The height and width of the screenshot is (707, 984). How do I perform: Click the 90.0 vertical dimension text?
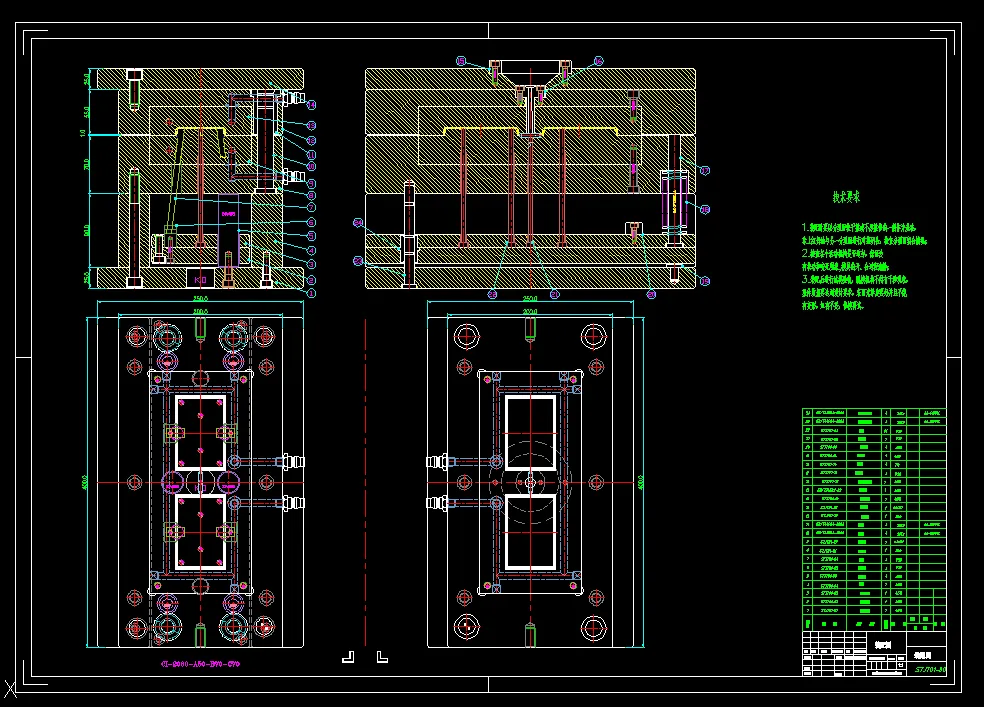click(x=86, y=230)
